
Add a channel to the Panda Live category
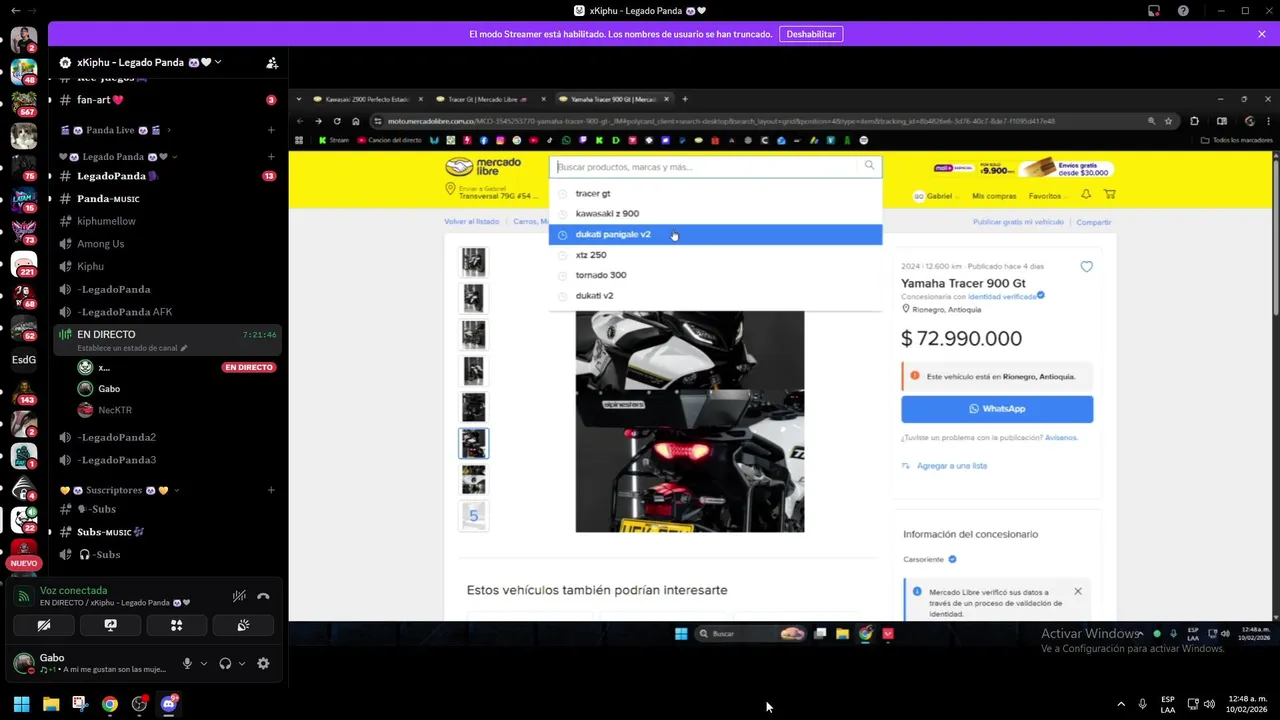(271, 130)
